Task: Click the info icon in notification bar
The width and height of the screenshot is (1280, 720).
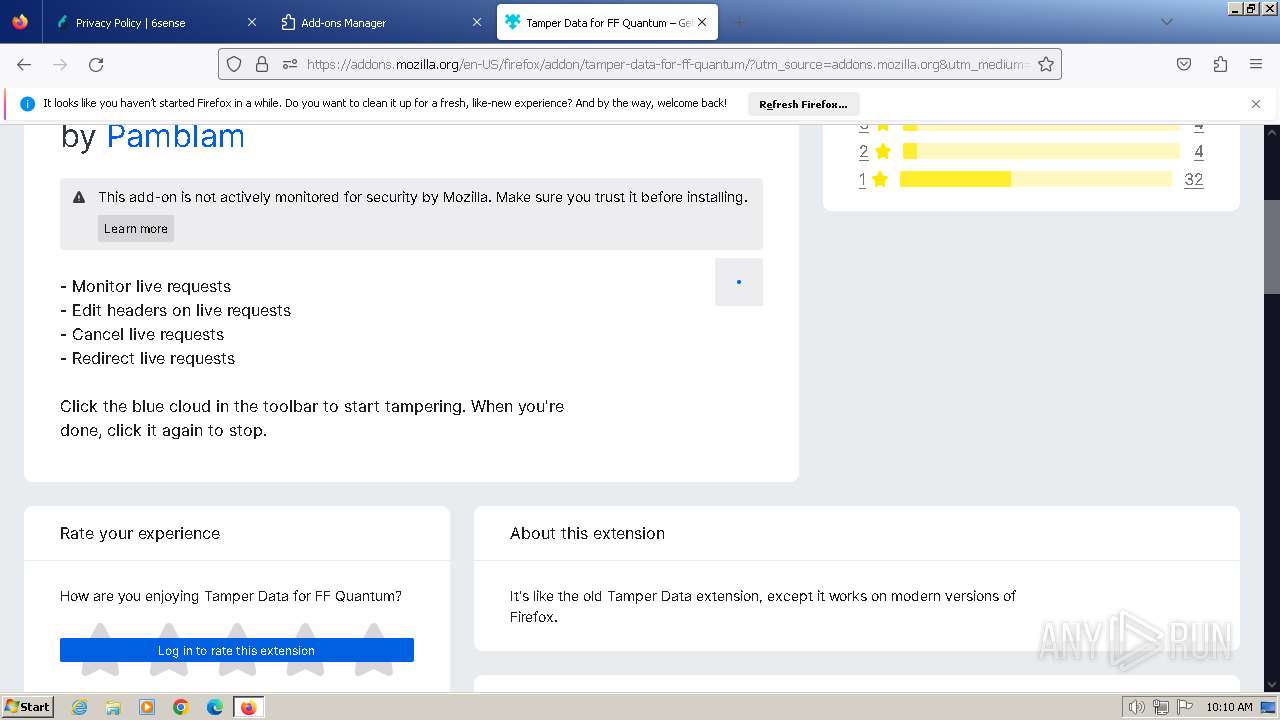Action: (x=27, y=104)
